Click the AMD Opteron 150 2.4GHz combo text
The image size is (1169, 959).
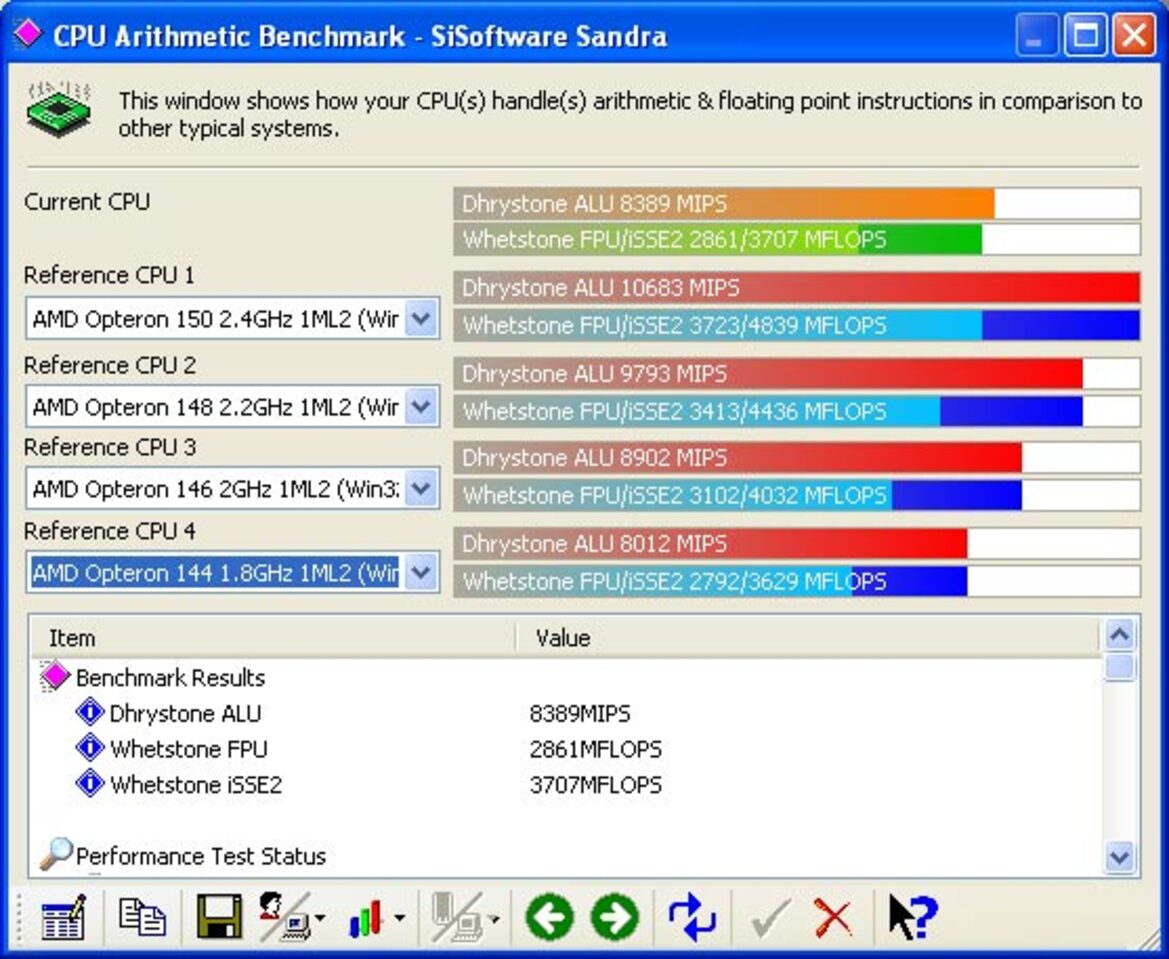[215, 319]
